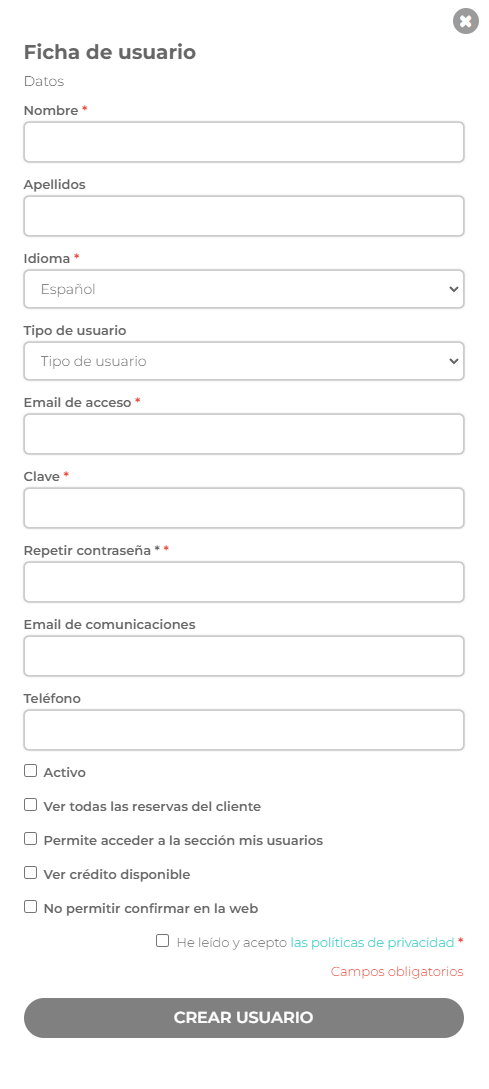Toggle Permite acceder a la sección mis usuarios
This screenshot has height=1089, width=489.
pos(31,838)
